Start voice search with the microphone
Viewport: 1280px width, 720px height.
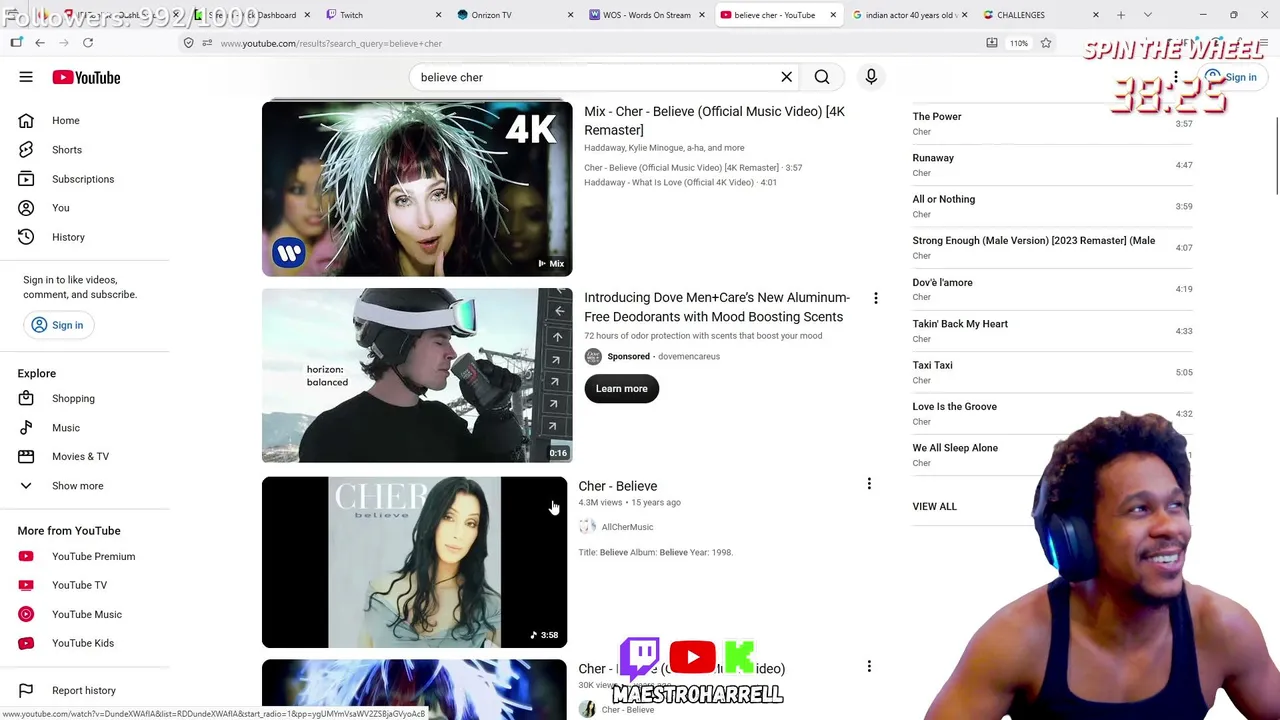[x=871, y=77]
